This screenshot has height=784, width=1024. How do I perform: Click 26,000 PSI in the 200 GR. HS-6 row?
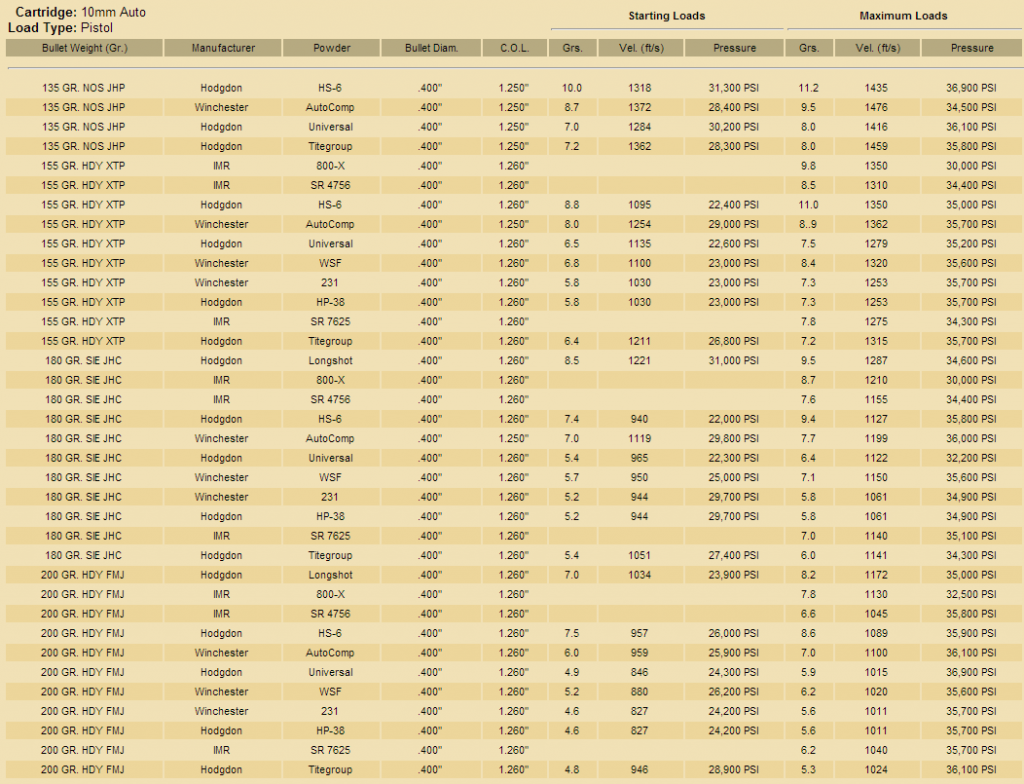[733, 633]
